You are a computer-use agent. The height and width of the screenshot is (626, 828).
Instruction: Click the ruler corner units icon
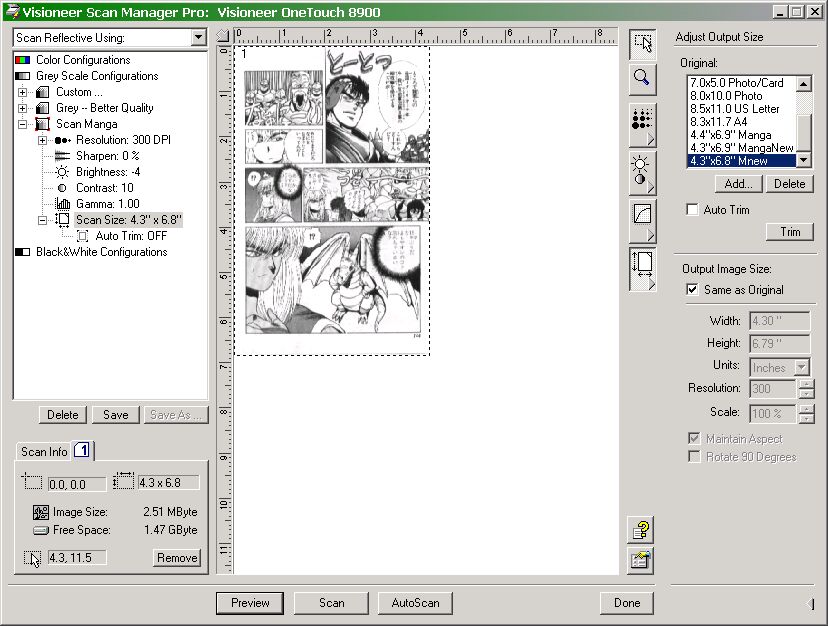pyautogui.click(x=223, y=36)
